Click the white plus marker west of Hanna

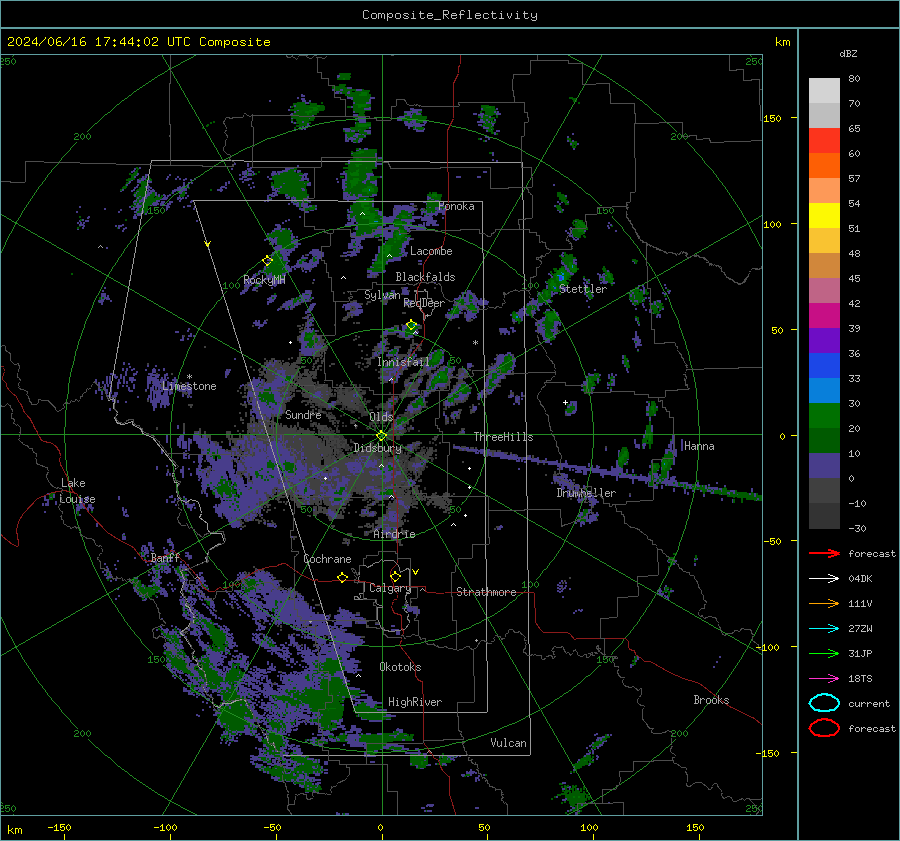click(565, 402)
